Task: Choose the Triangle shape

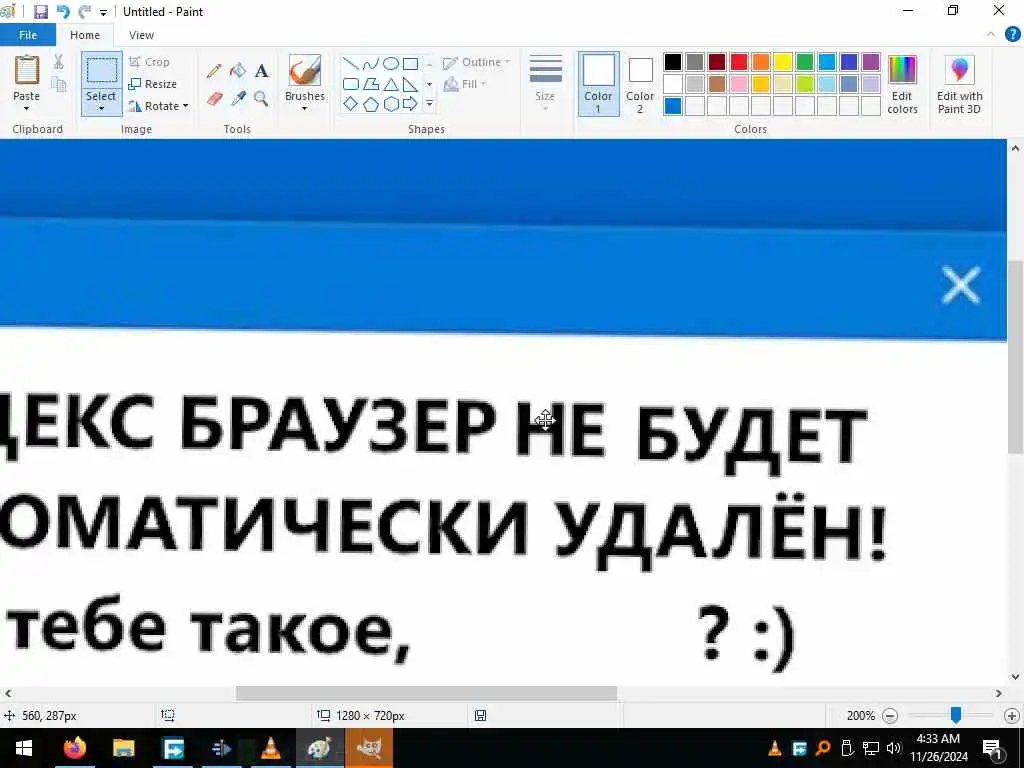Action: (x=391, y=84)
